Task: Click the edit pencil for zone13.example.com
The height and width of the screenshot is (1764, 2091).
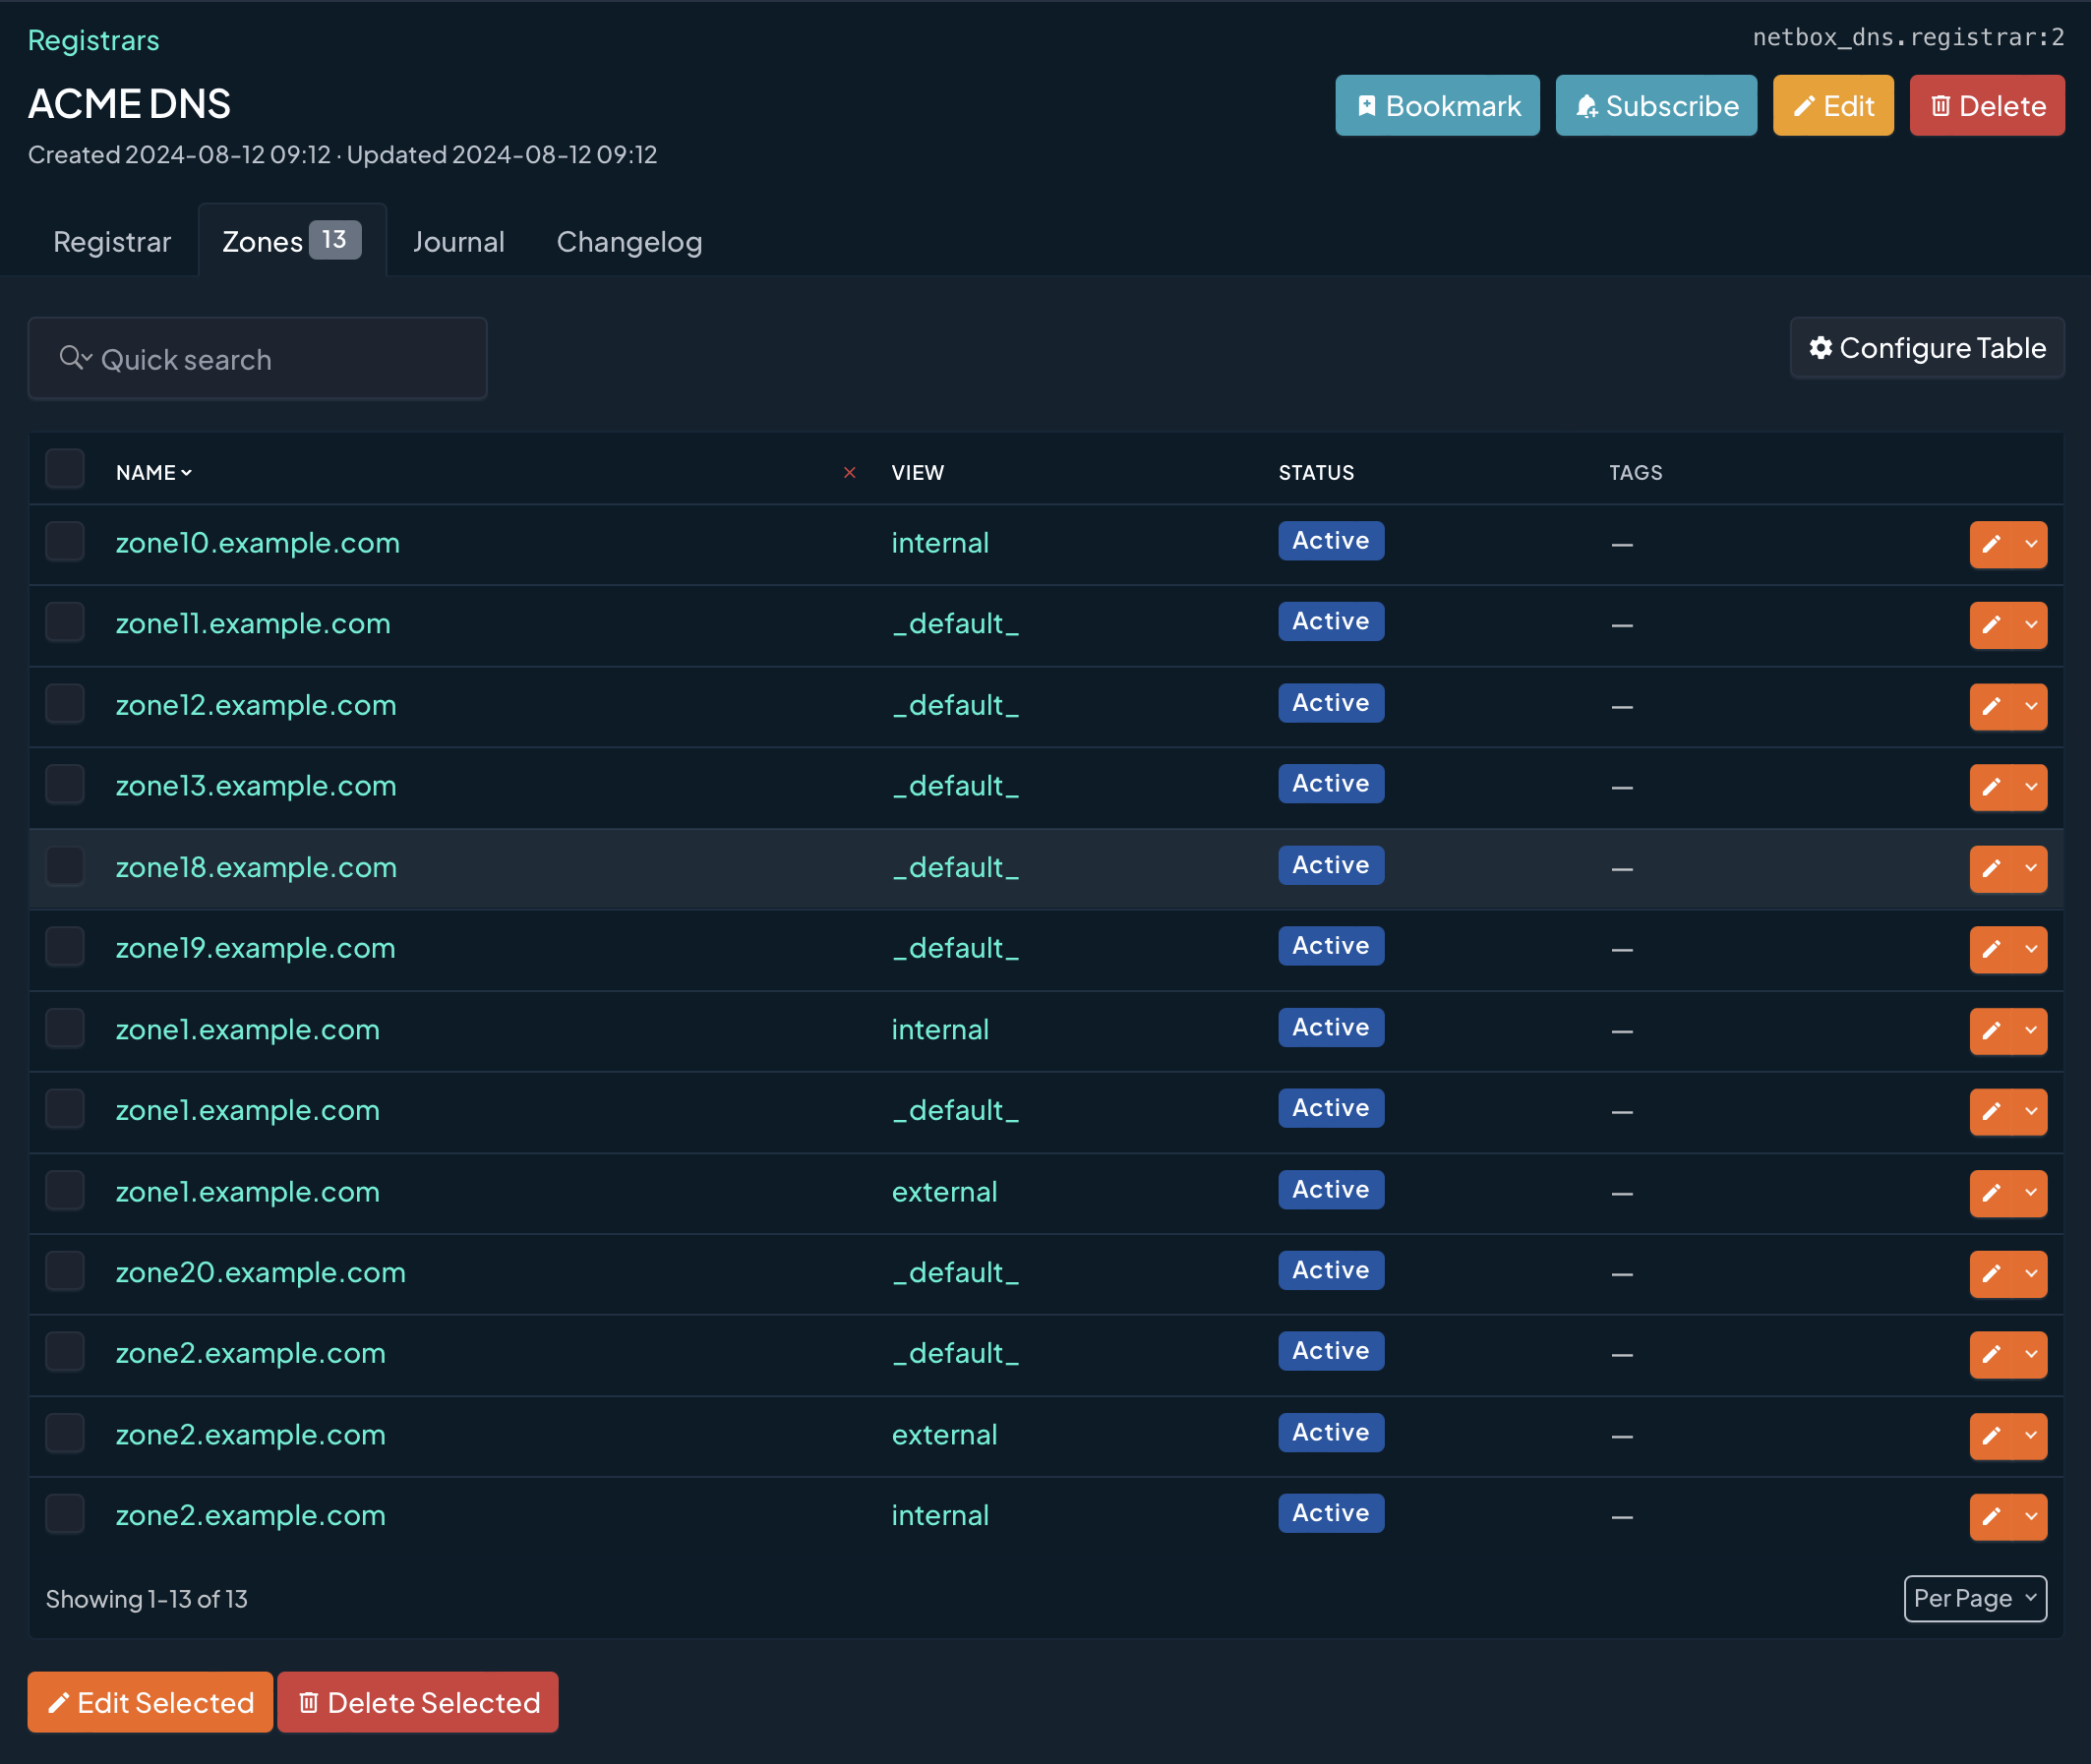Action: (1992, 787)
